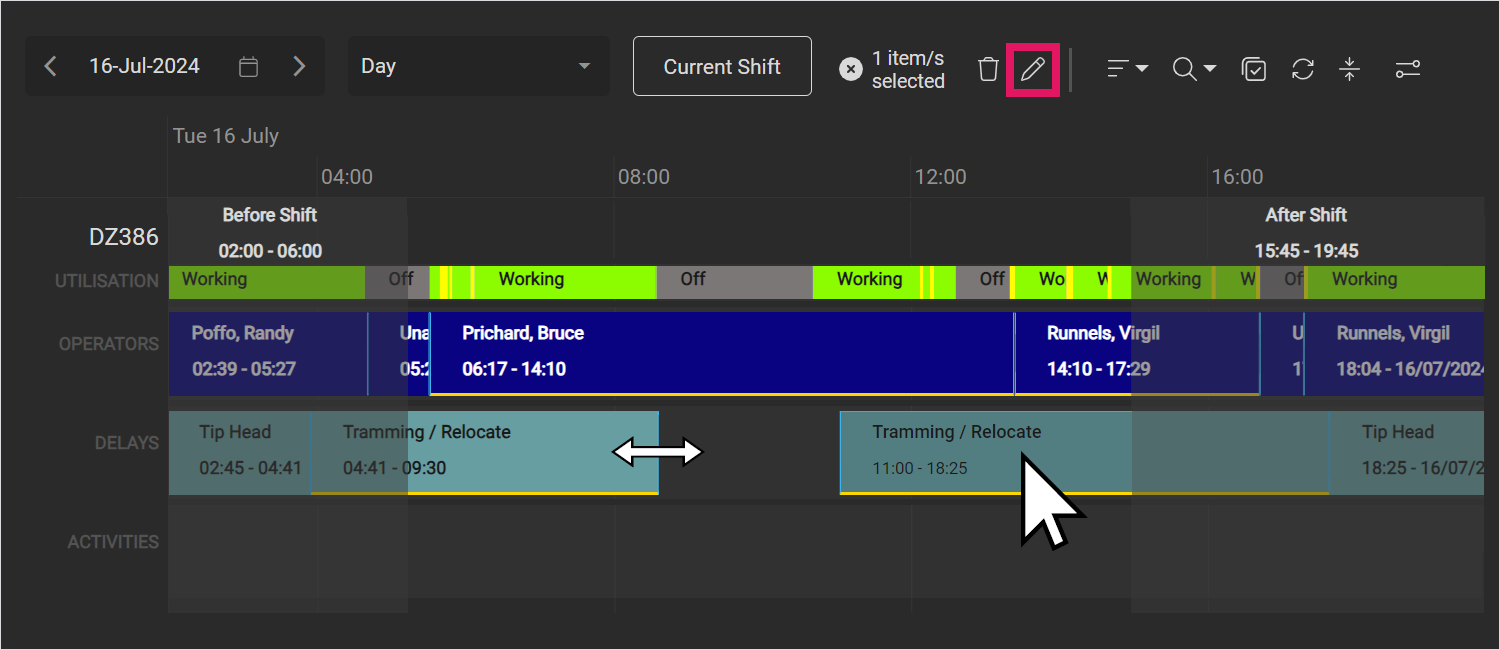Open the filter sliders settings
Screen dimensions: 1500x650
[x=1407, y=69]
